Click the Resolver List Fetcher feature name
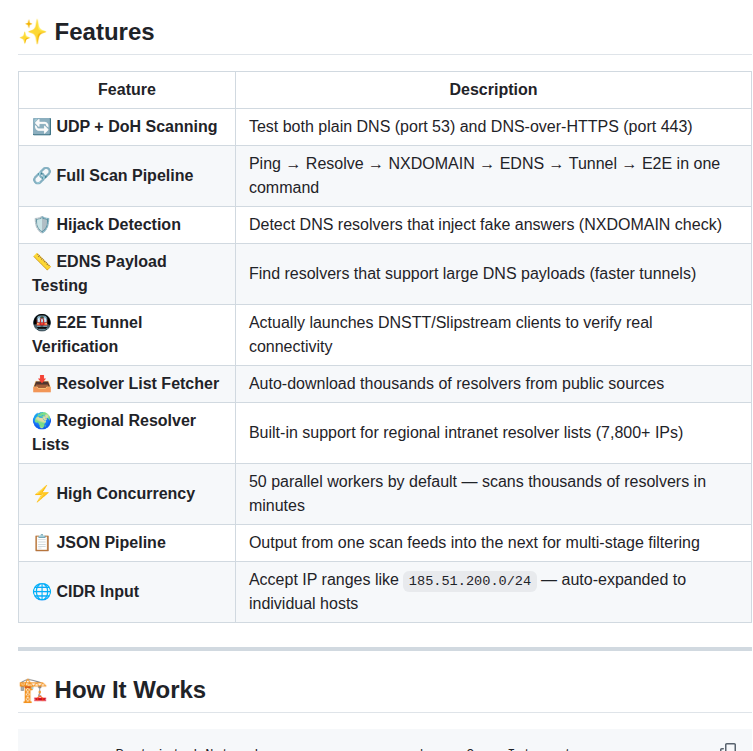The height and width of the screenshot is (751, 753). 138,384
